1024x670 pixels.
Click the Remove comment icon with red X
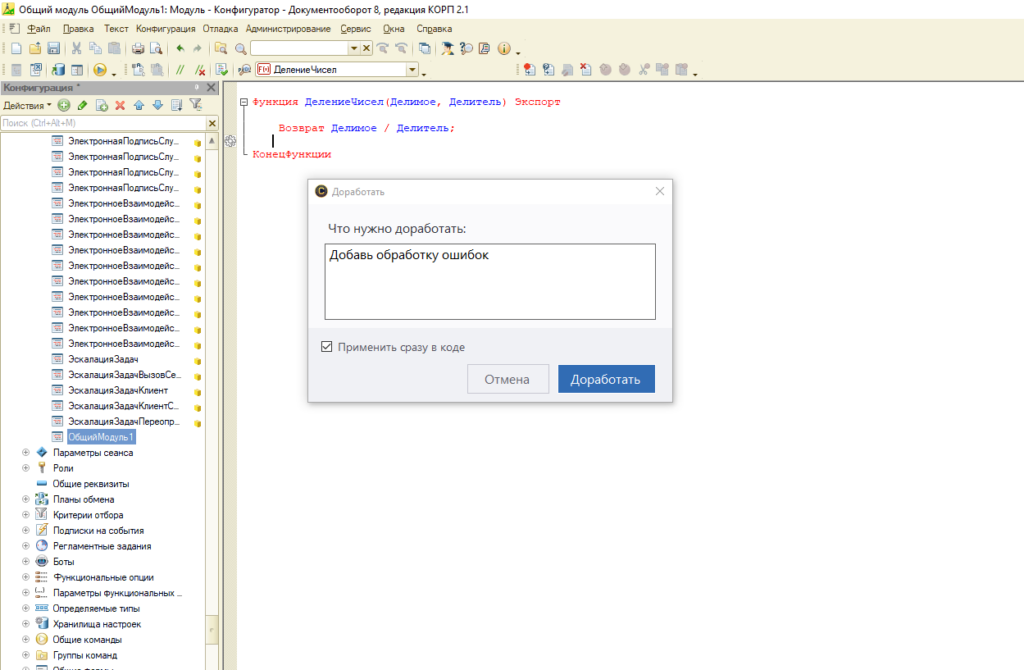[200, 69]
